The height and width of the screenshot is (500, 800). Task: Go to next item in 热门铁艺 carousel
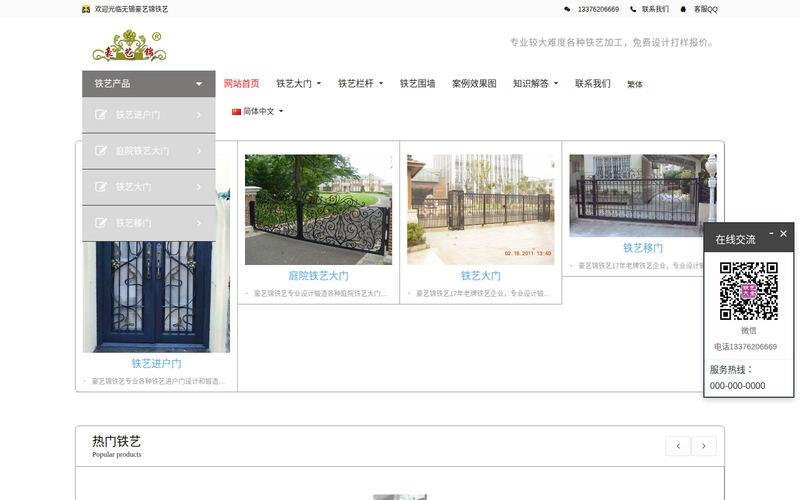(704, 446)
